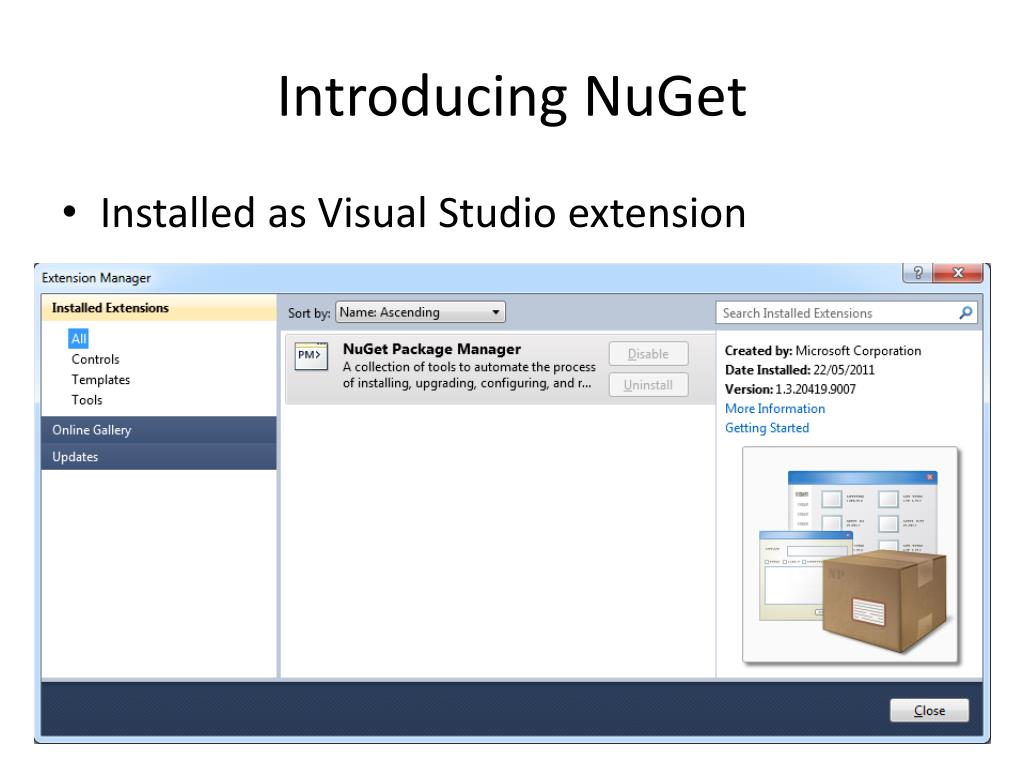Select the Installed Extensions section
This screenshot has width=1024, height=768.
pyautogui.click(x=159, y=308)
